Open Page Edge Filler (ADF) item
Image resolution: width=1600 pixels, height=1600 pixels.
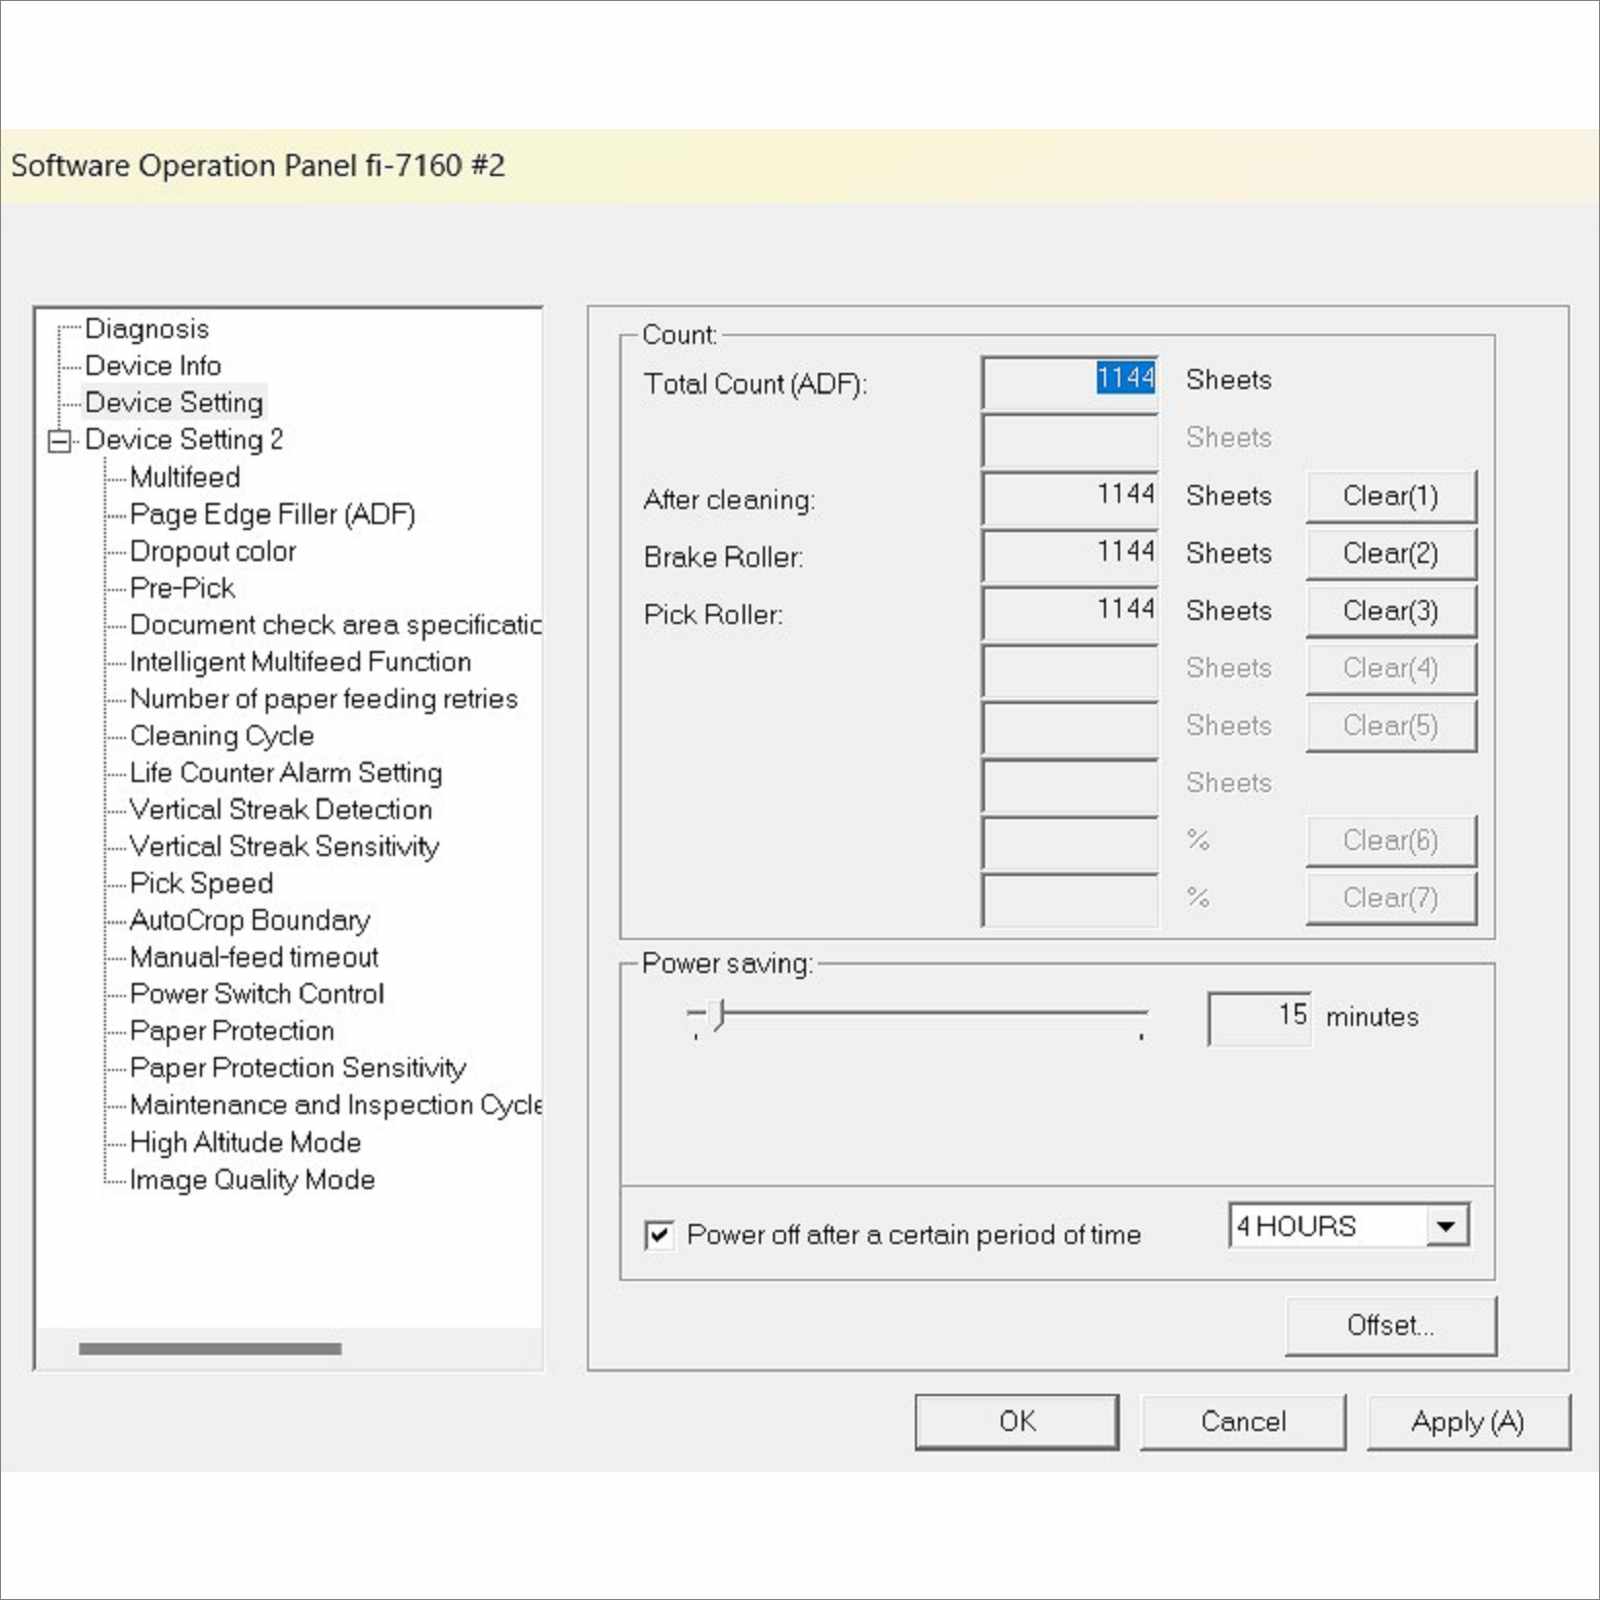[x=272, y=514]
